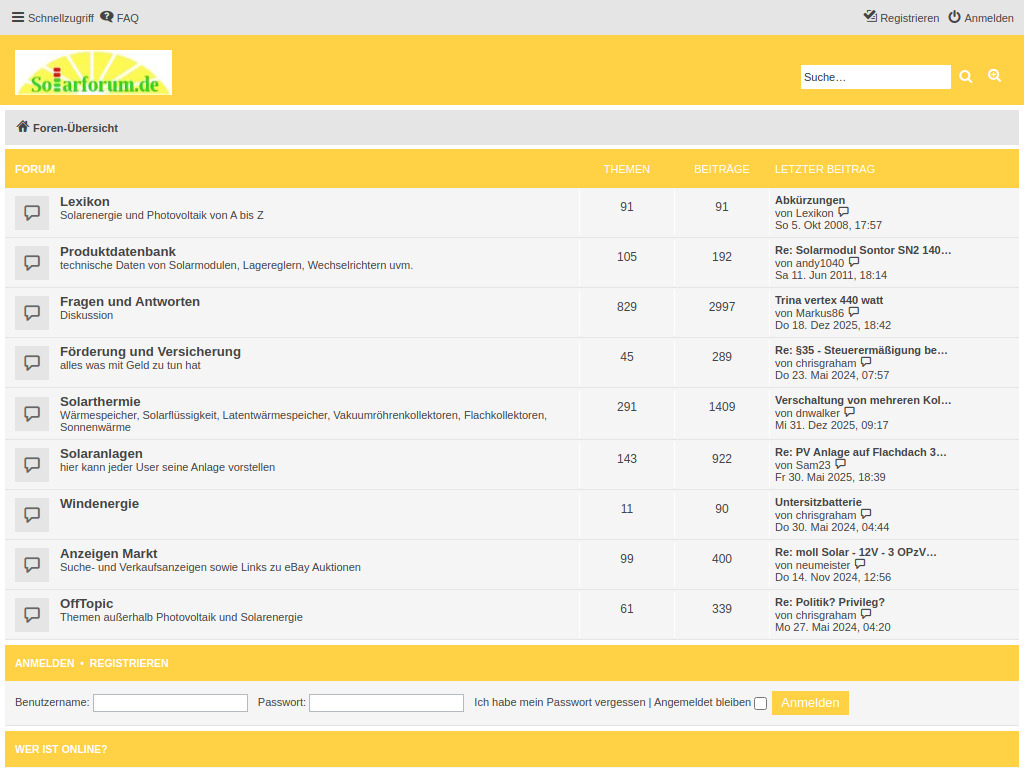Click the OffTopic forum icon

coord(31,614)
